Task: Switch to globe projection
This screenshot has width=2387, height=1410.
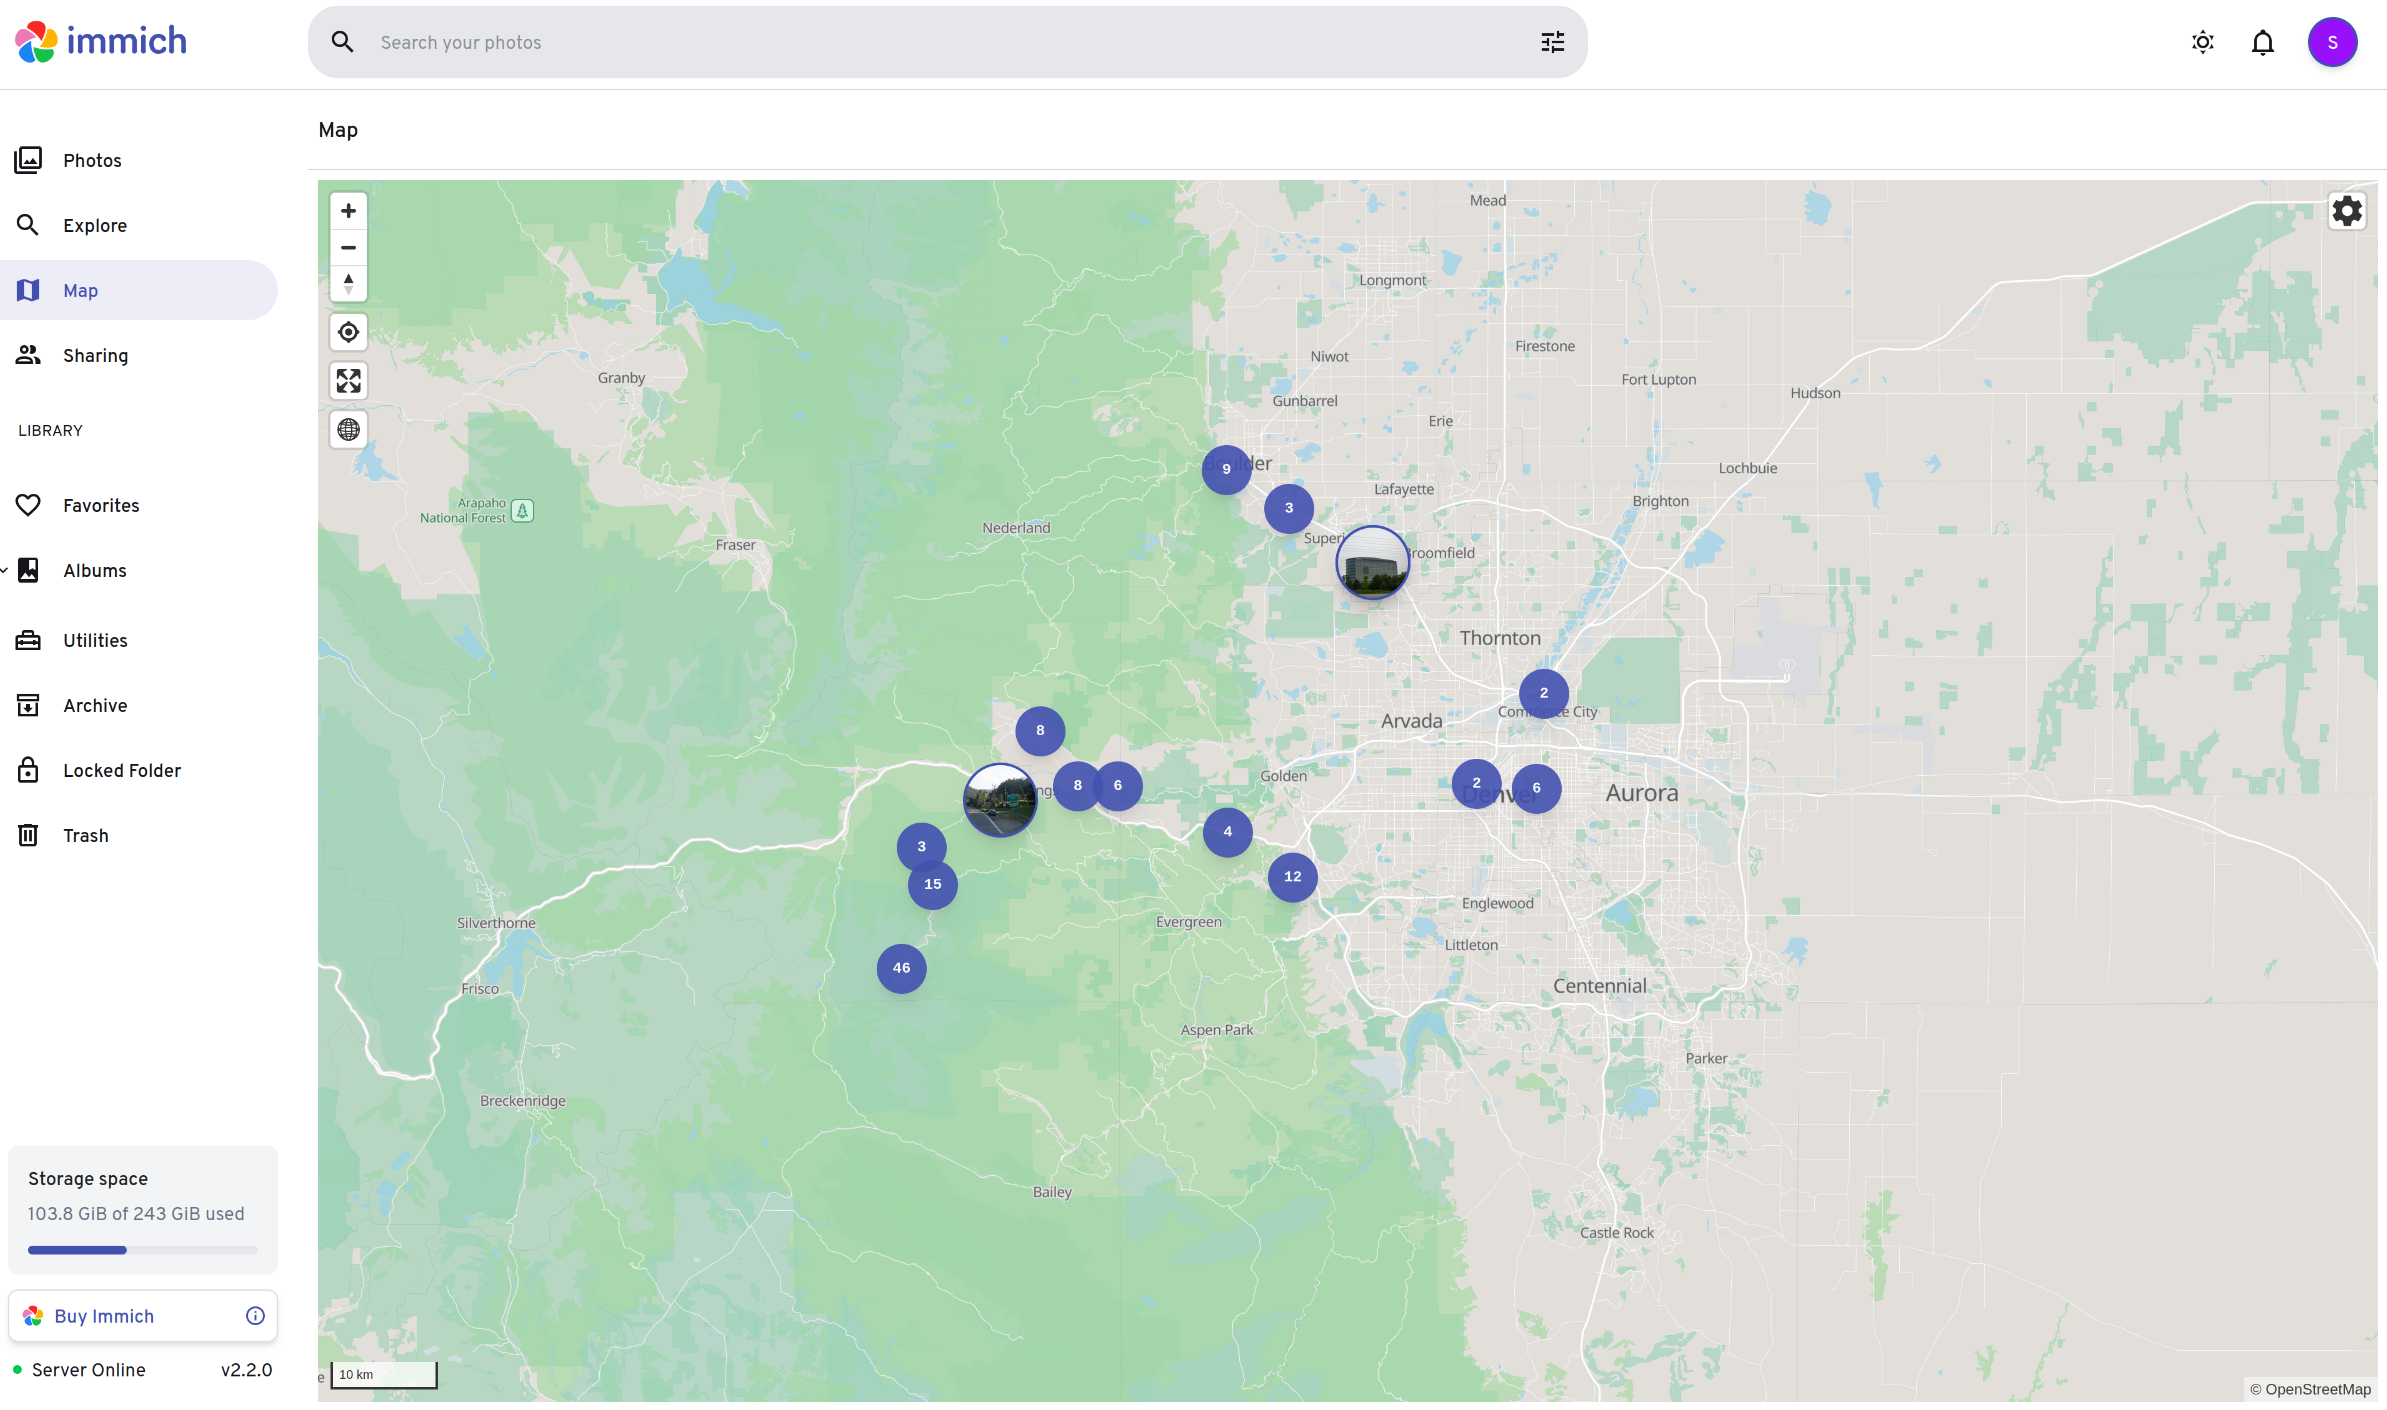Action: coord(348,430)
